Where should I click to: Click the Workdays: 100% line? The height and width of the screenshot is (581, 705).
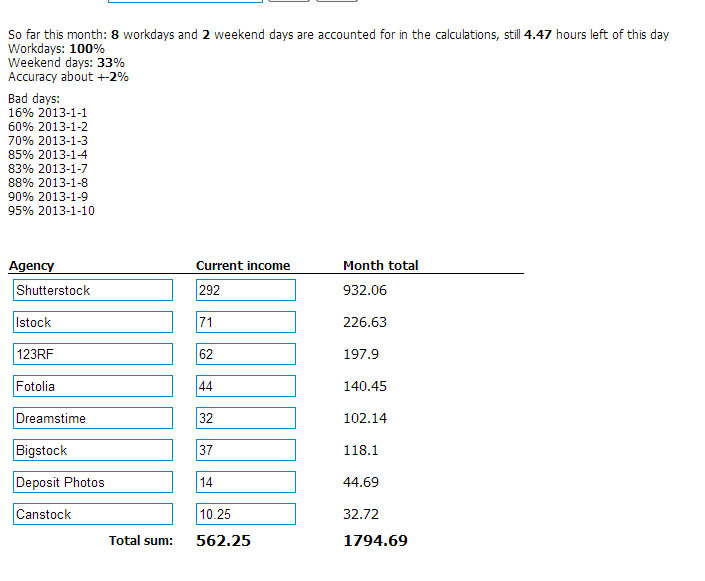pos(56,49)
